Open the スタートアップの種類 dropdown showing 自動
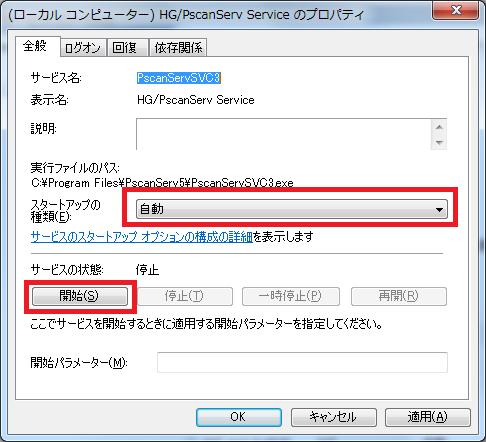The image size is (486, 442). click(x=292, y=209)
